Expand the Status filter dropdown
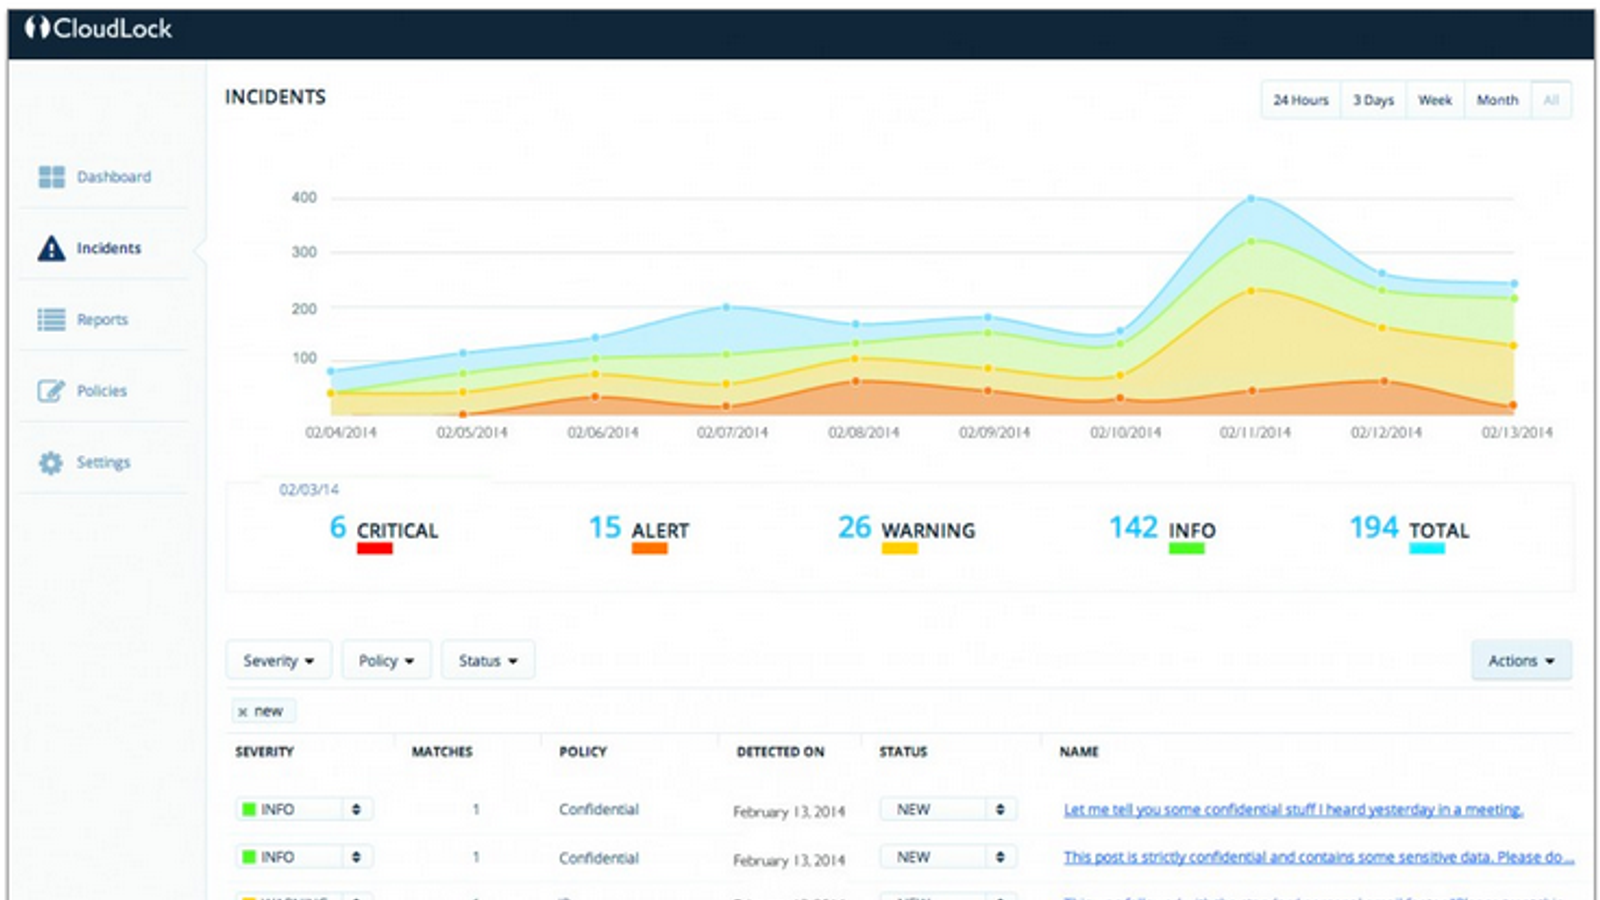 coord(488,660)
